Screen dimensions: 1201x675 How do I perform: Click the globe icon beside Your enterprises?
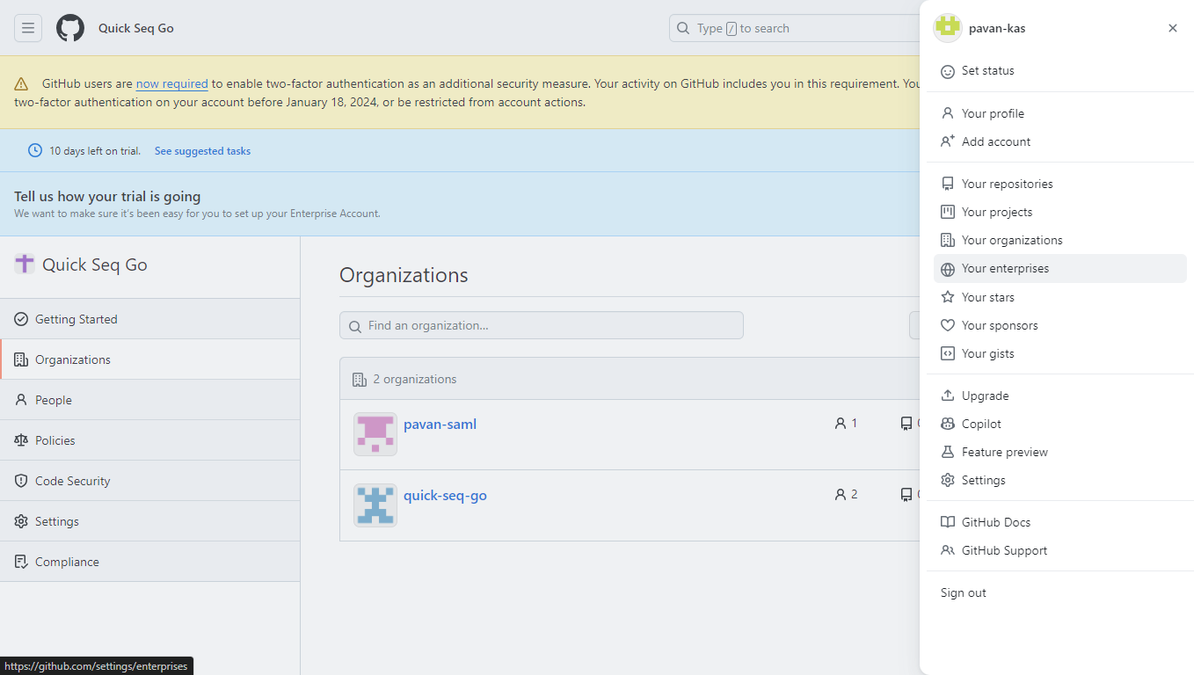coord(948,269)
